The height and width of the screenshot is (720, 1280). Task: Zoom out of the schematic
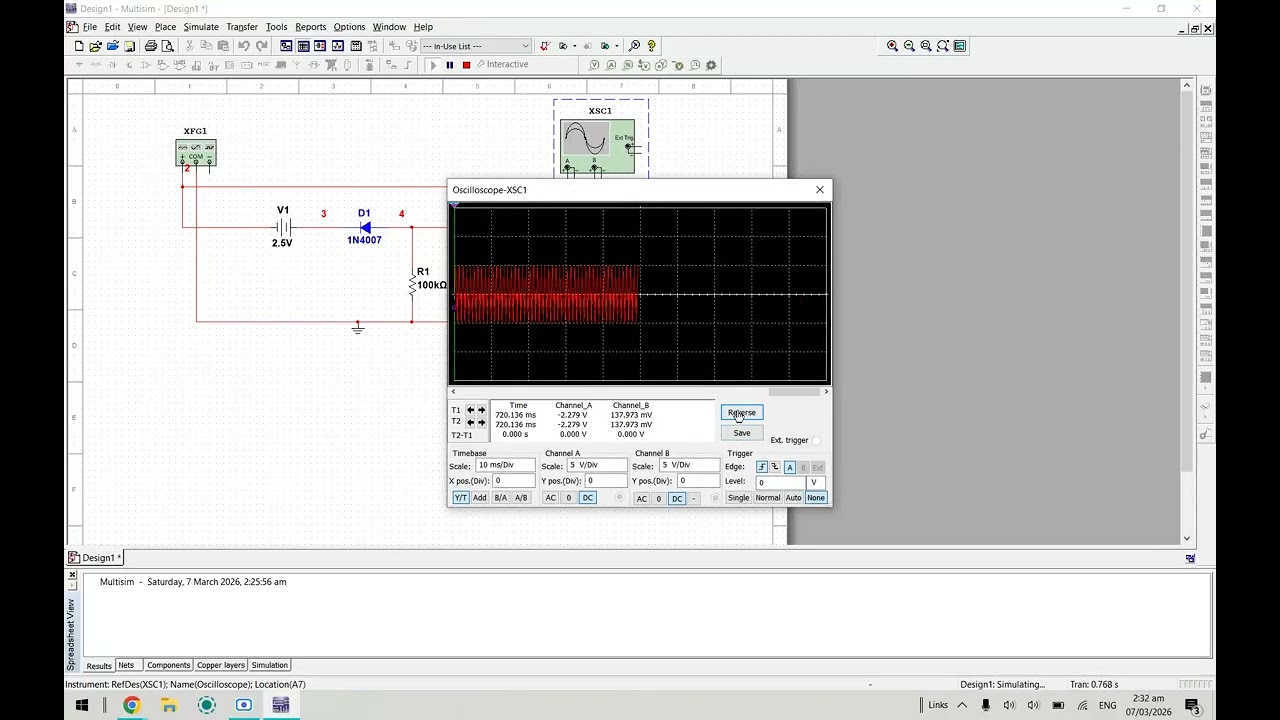(x=909, y=46)
